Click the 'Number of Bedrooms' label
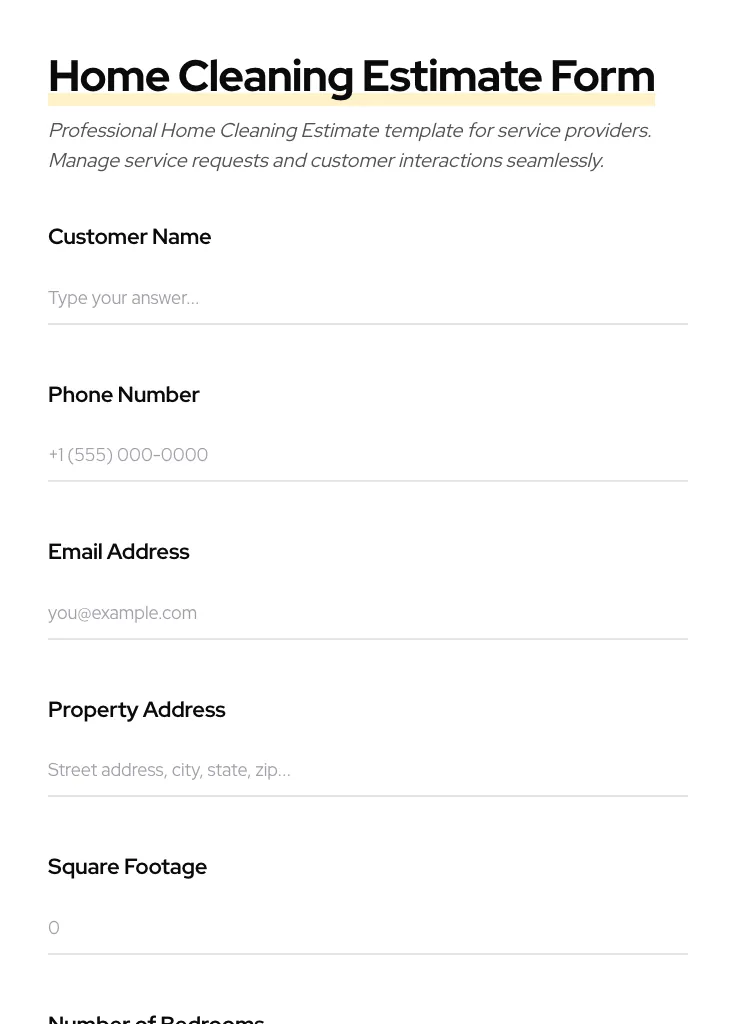 point(156,1018)
